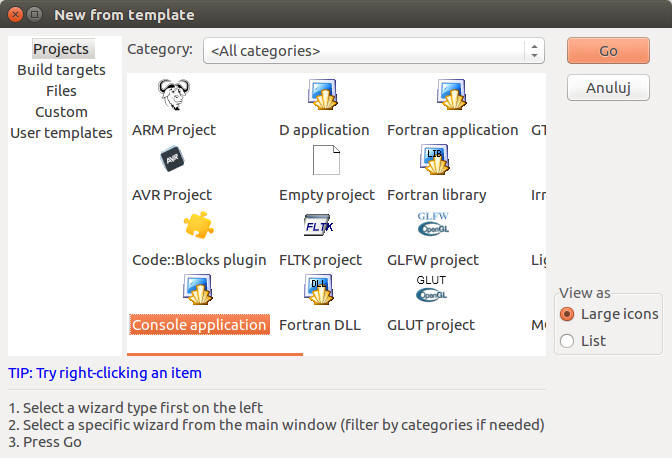Open User templates in left list
This screenshot has height=458, width=672.
(x=61, y=133)
